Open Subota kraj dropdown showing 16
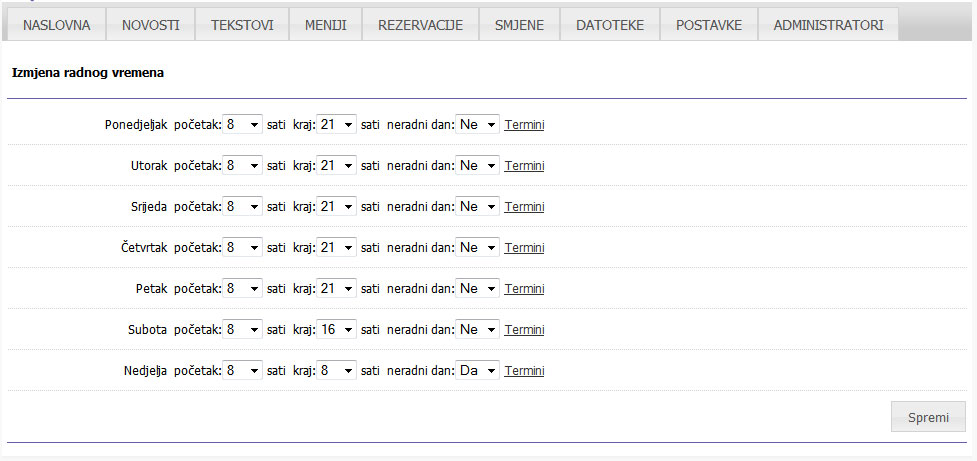 click(336, 330)
